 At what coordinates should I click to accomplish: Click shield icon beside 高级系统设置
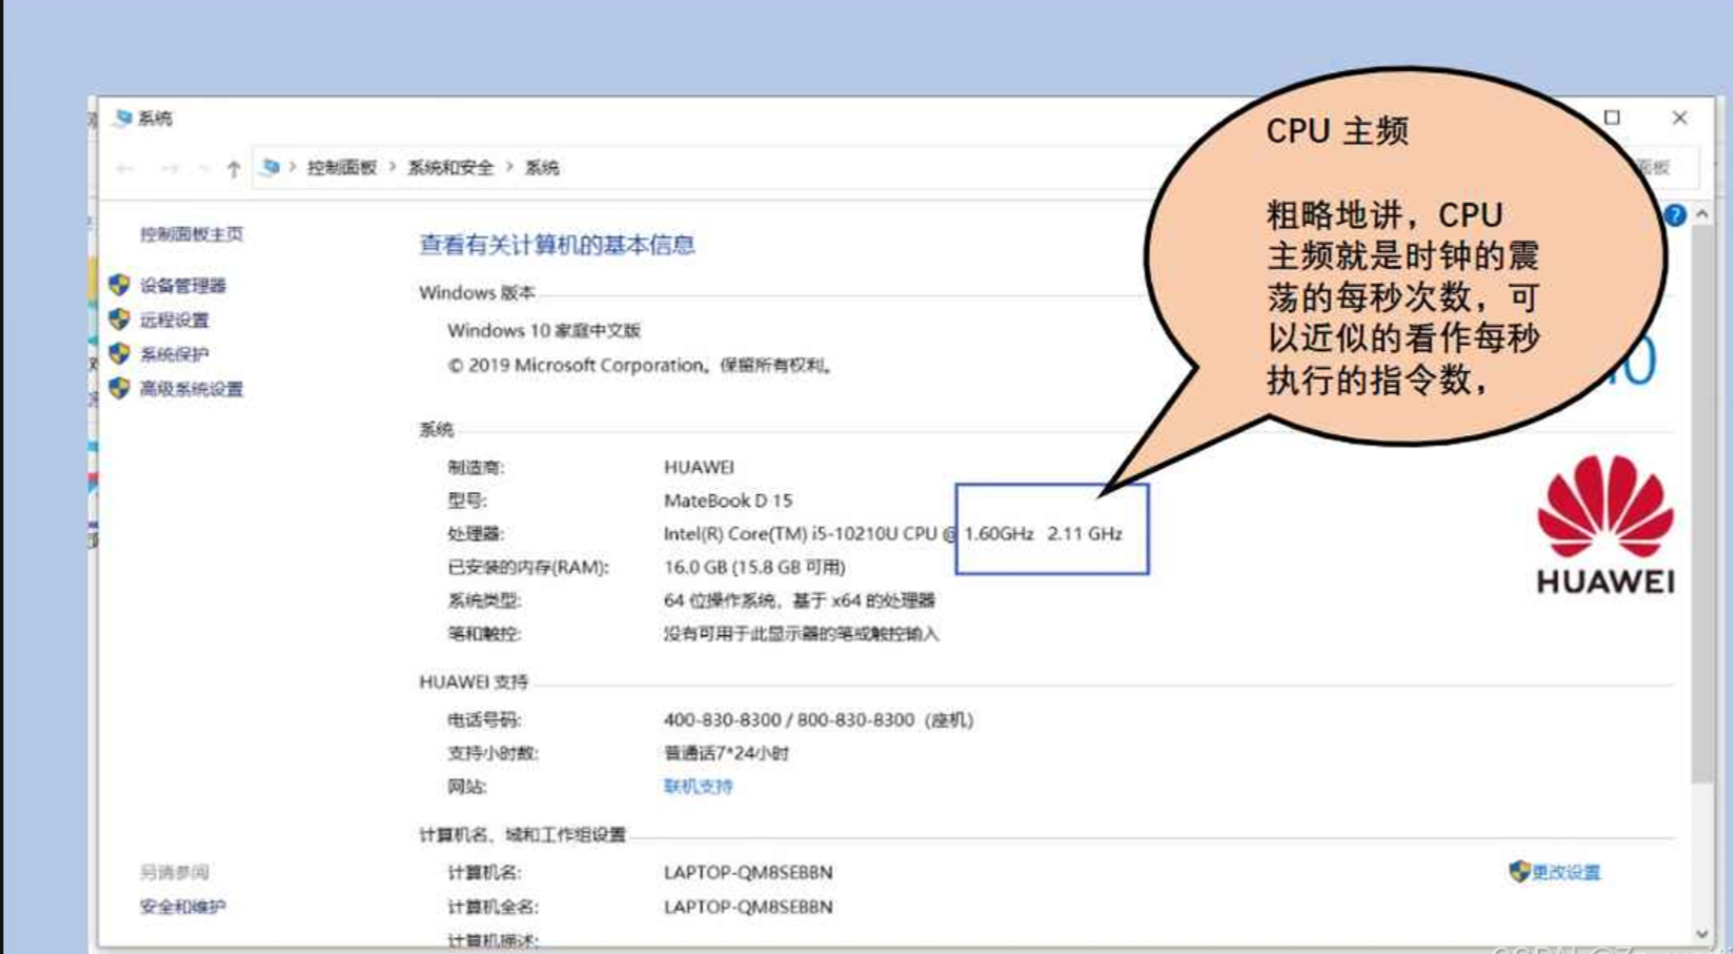(x=119, y=388)
